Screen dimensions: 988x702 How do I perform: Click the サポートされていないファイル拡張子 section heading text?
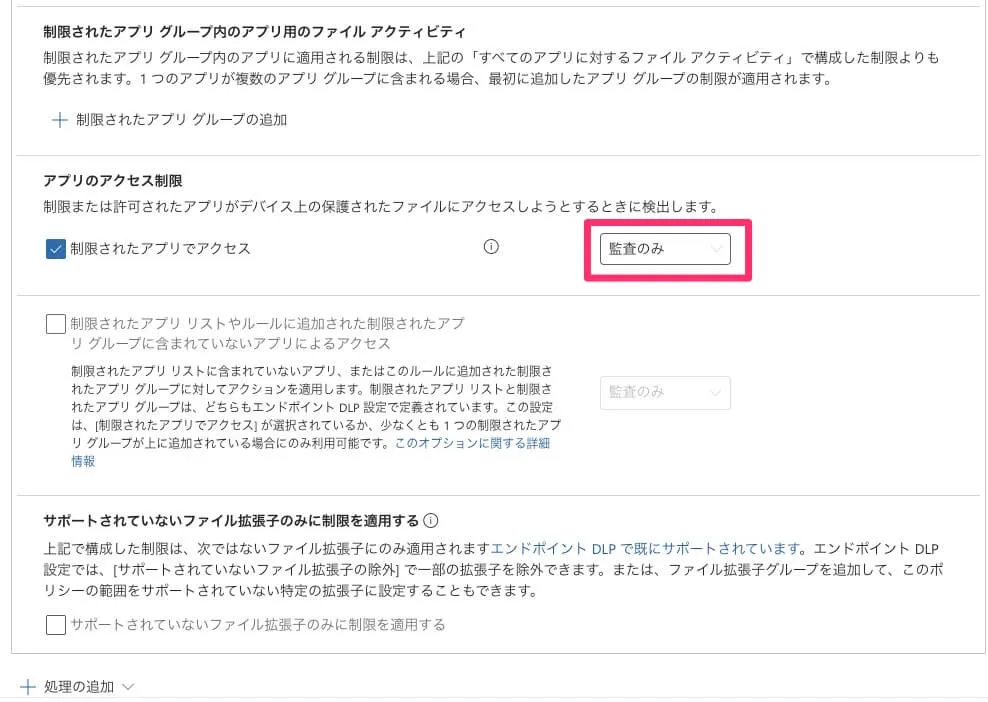pyautogui.click(x=231, y=521)
